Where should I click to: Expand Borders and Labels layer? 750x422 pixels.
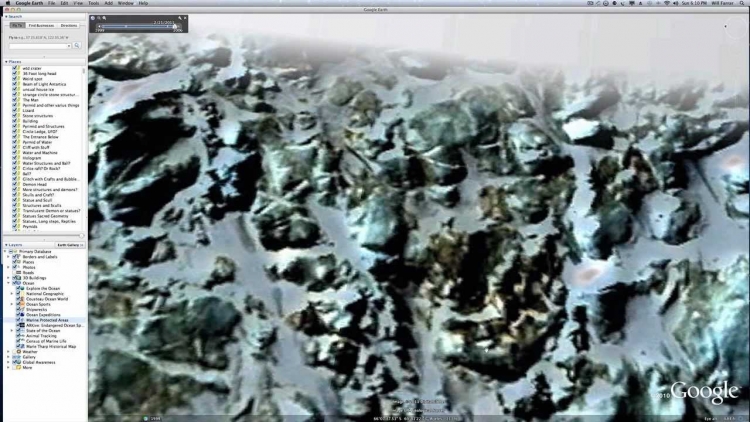[x=8, y=257]
